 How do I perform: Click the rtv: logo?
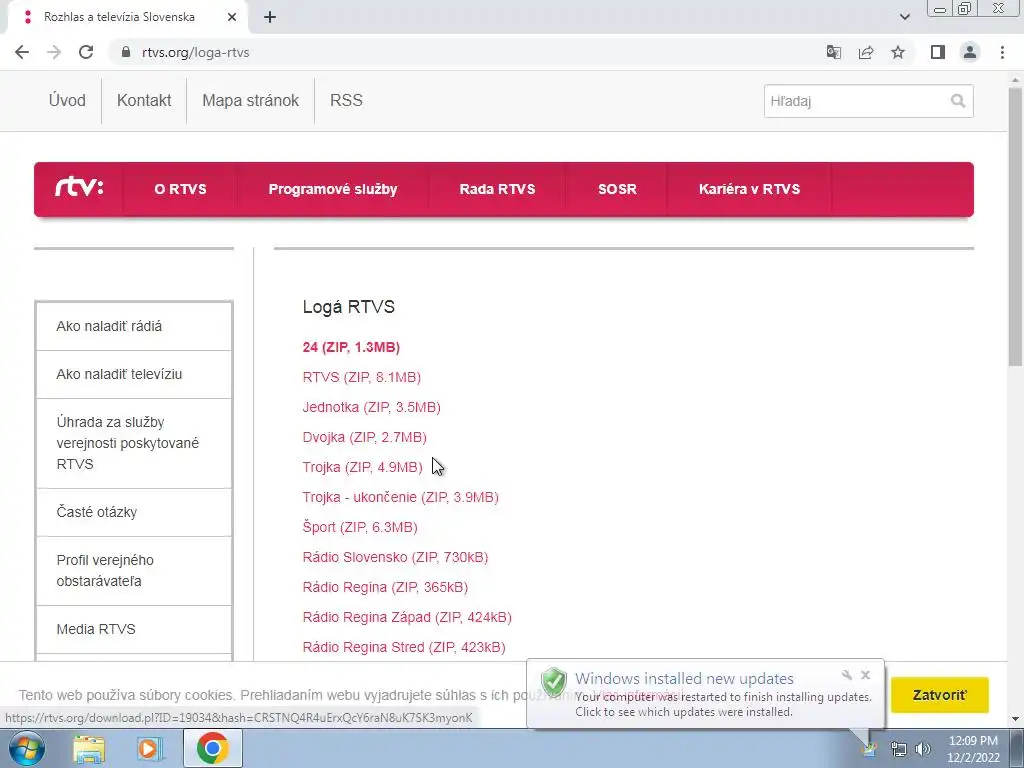pos(79,189)
